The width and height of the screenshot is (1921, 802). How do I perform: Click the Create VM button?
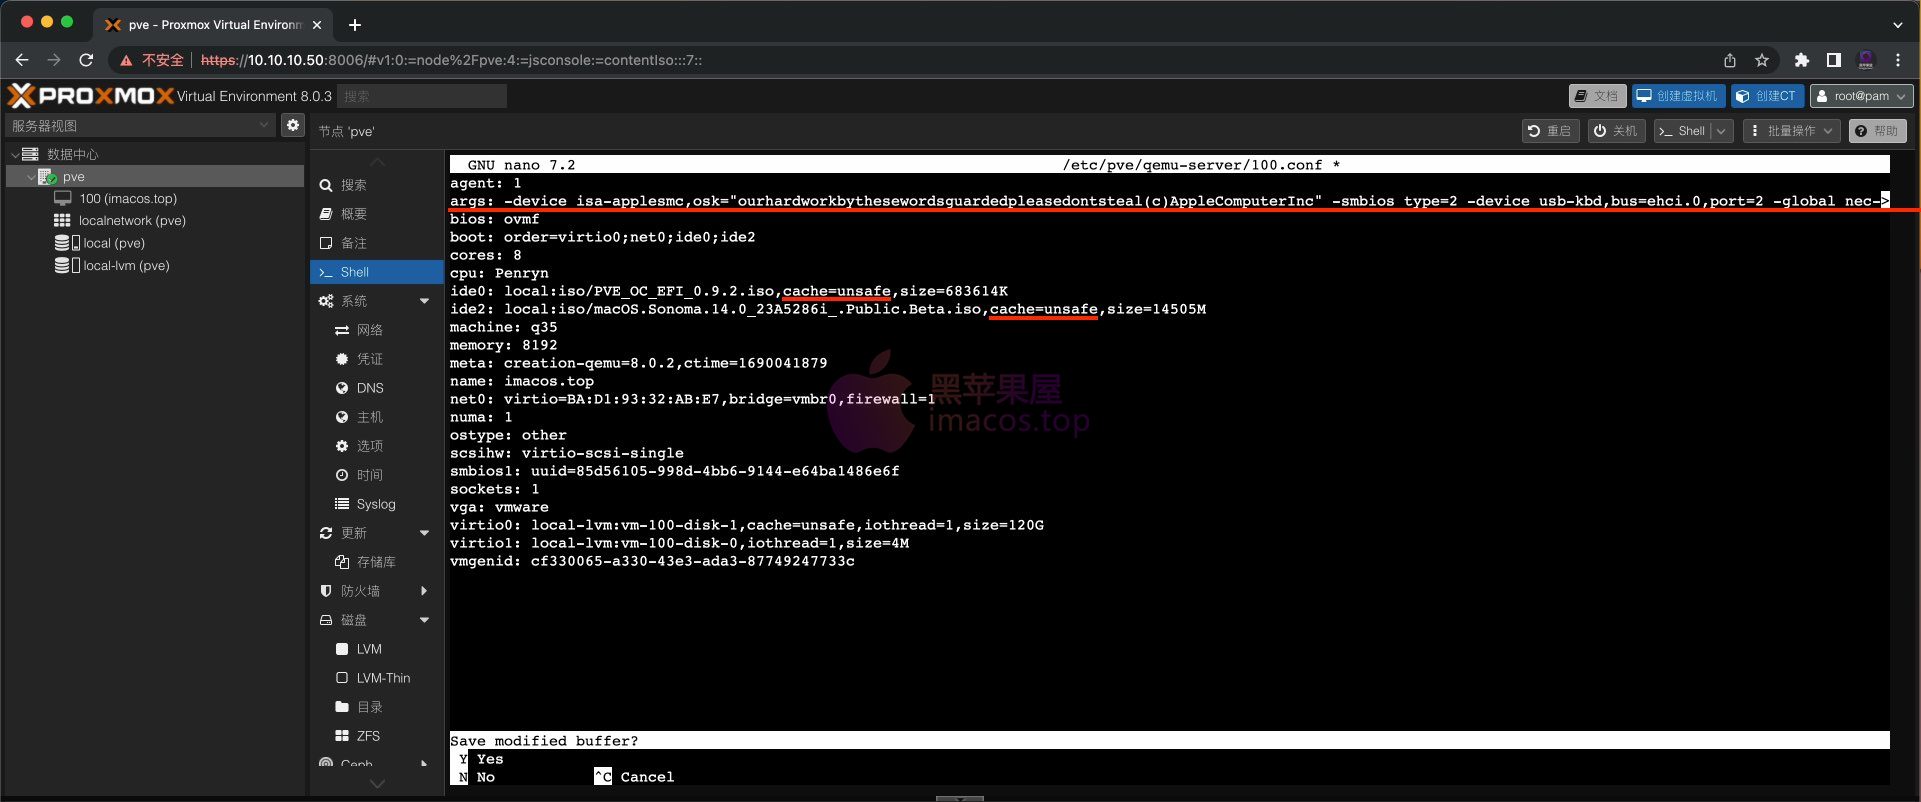1678,96
